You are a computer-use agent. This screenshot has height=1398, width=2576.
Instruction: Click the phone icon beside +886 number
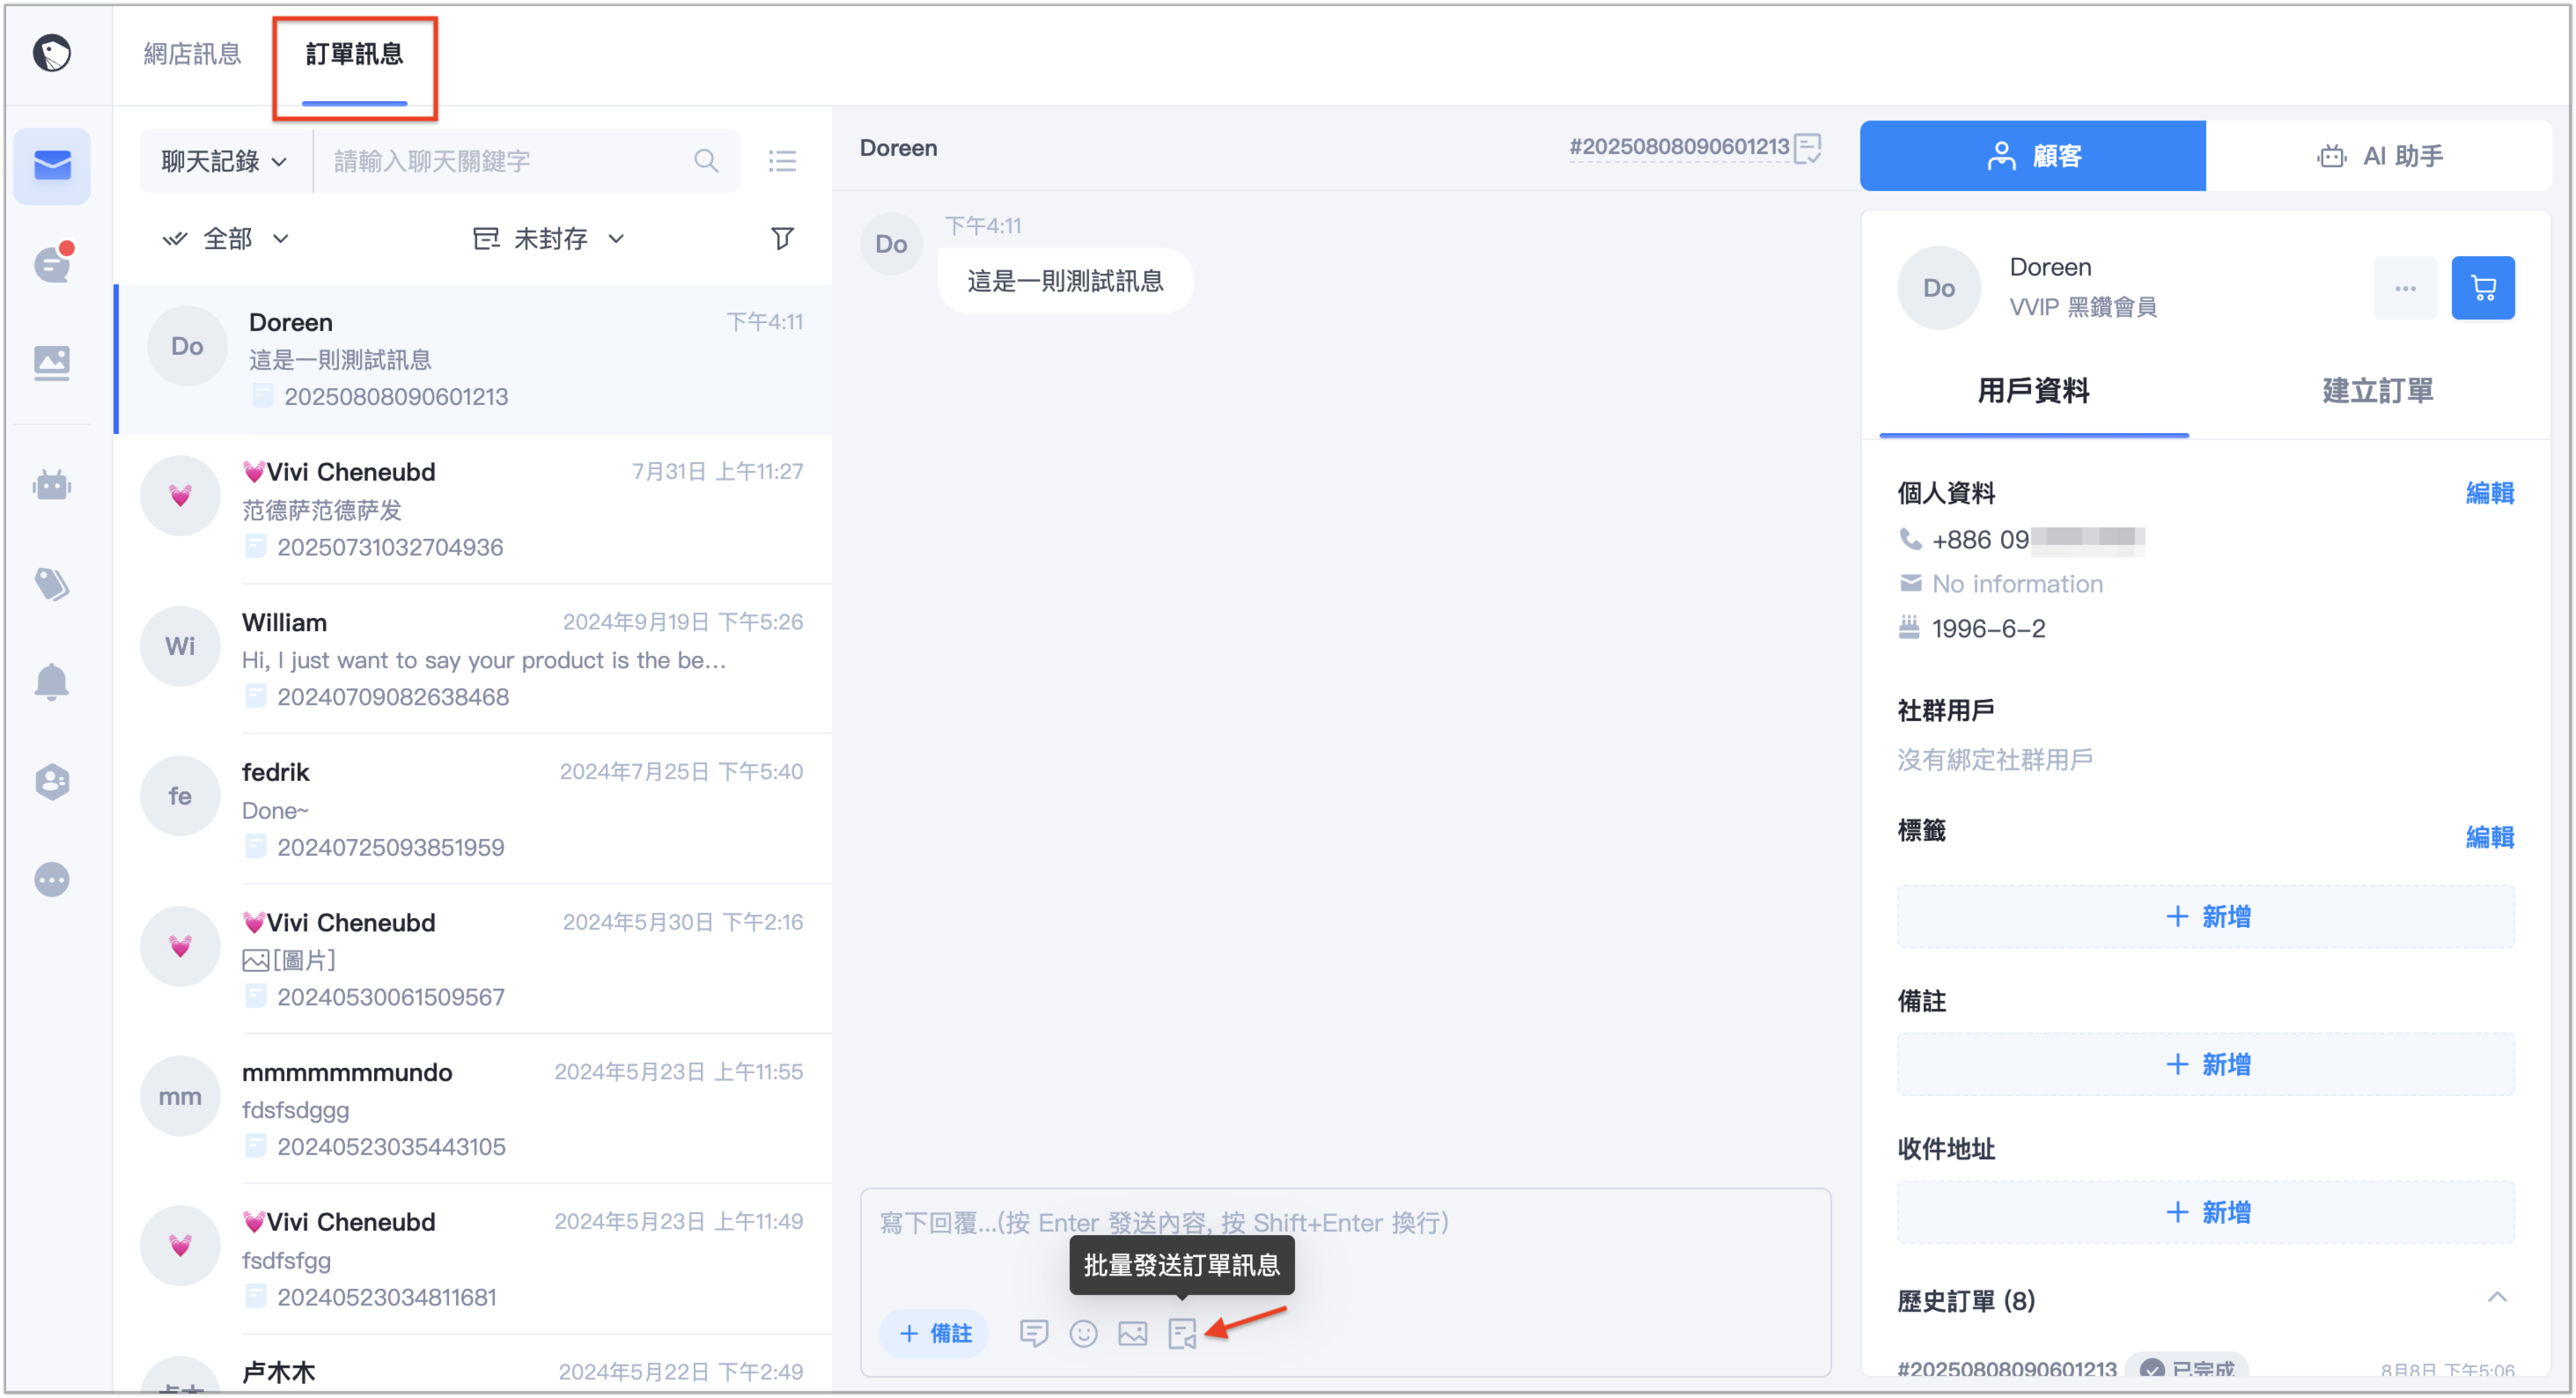(x=1910, y=540)
